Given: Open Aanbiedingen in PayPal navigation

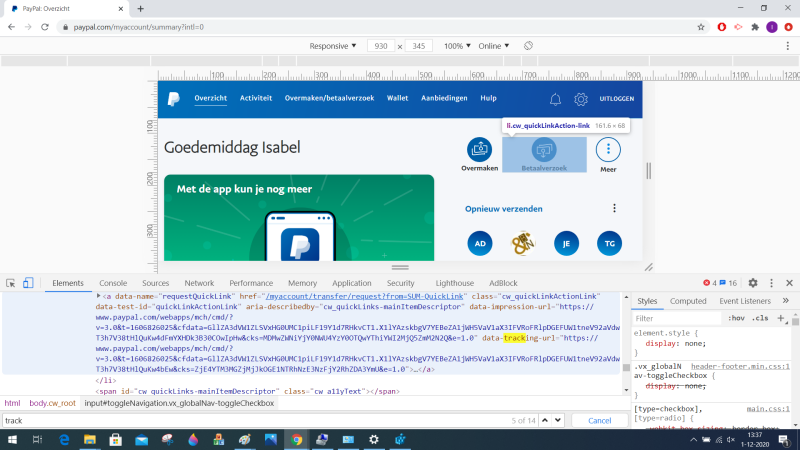Looking at the screenshot, I should pos(444,98).
